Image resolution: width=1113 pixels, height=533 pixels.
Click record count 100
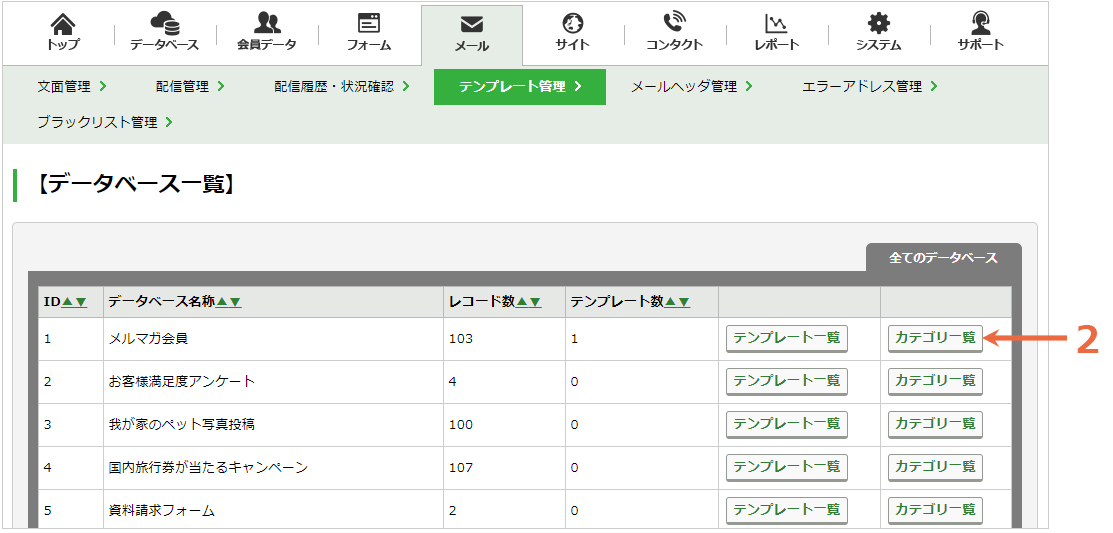[x=461, y=425]
